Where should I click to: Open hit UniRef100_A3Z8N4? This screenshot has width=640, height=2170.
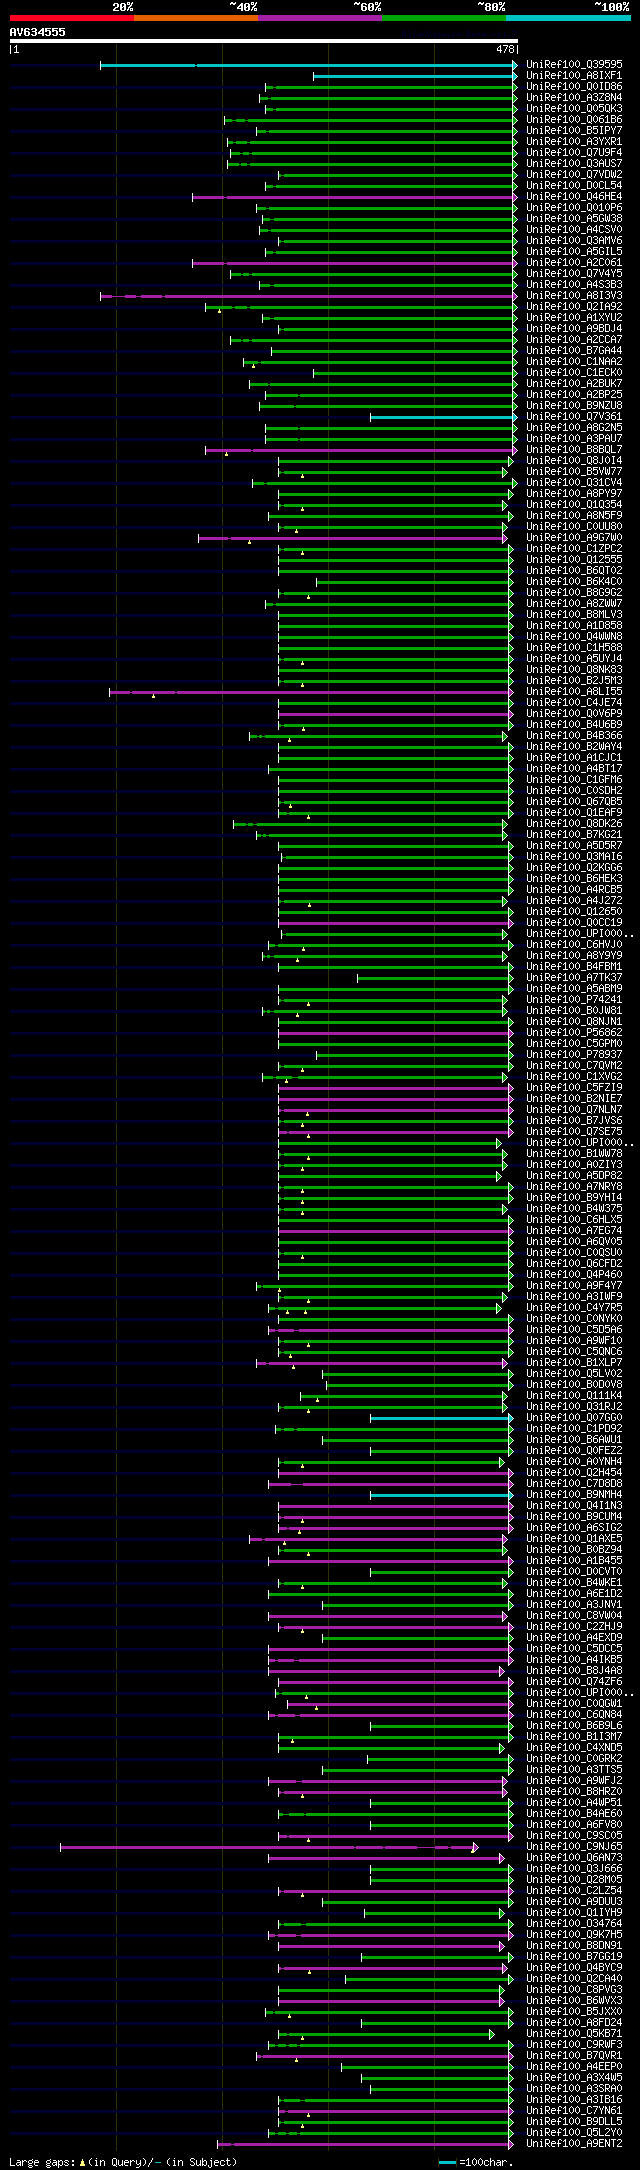[x=574, y=97]
